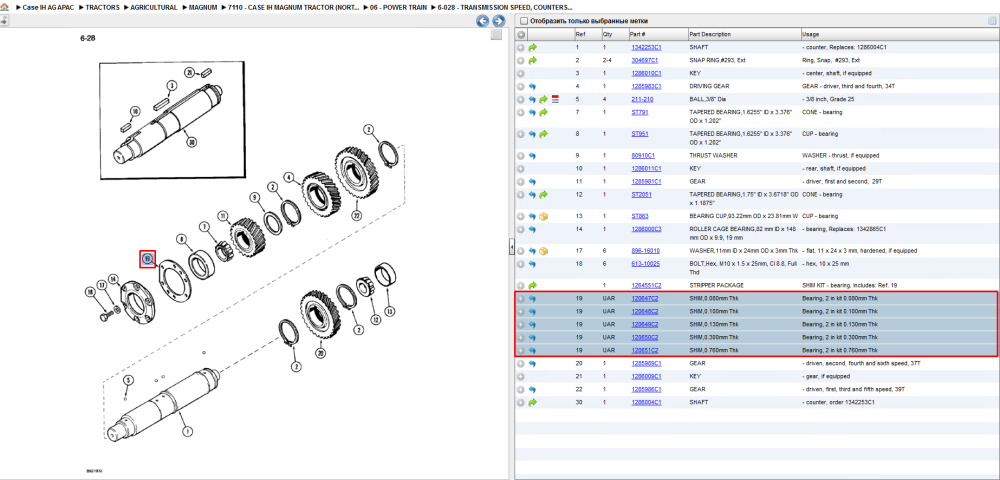Toggle round add button for KEY 1286010C1 row

click(x=521, y=73)
